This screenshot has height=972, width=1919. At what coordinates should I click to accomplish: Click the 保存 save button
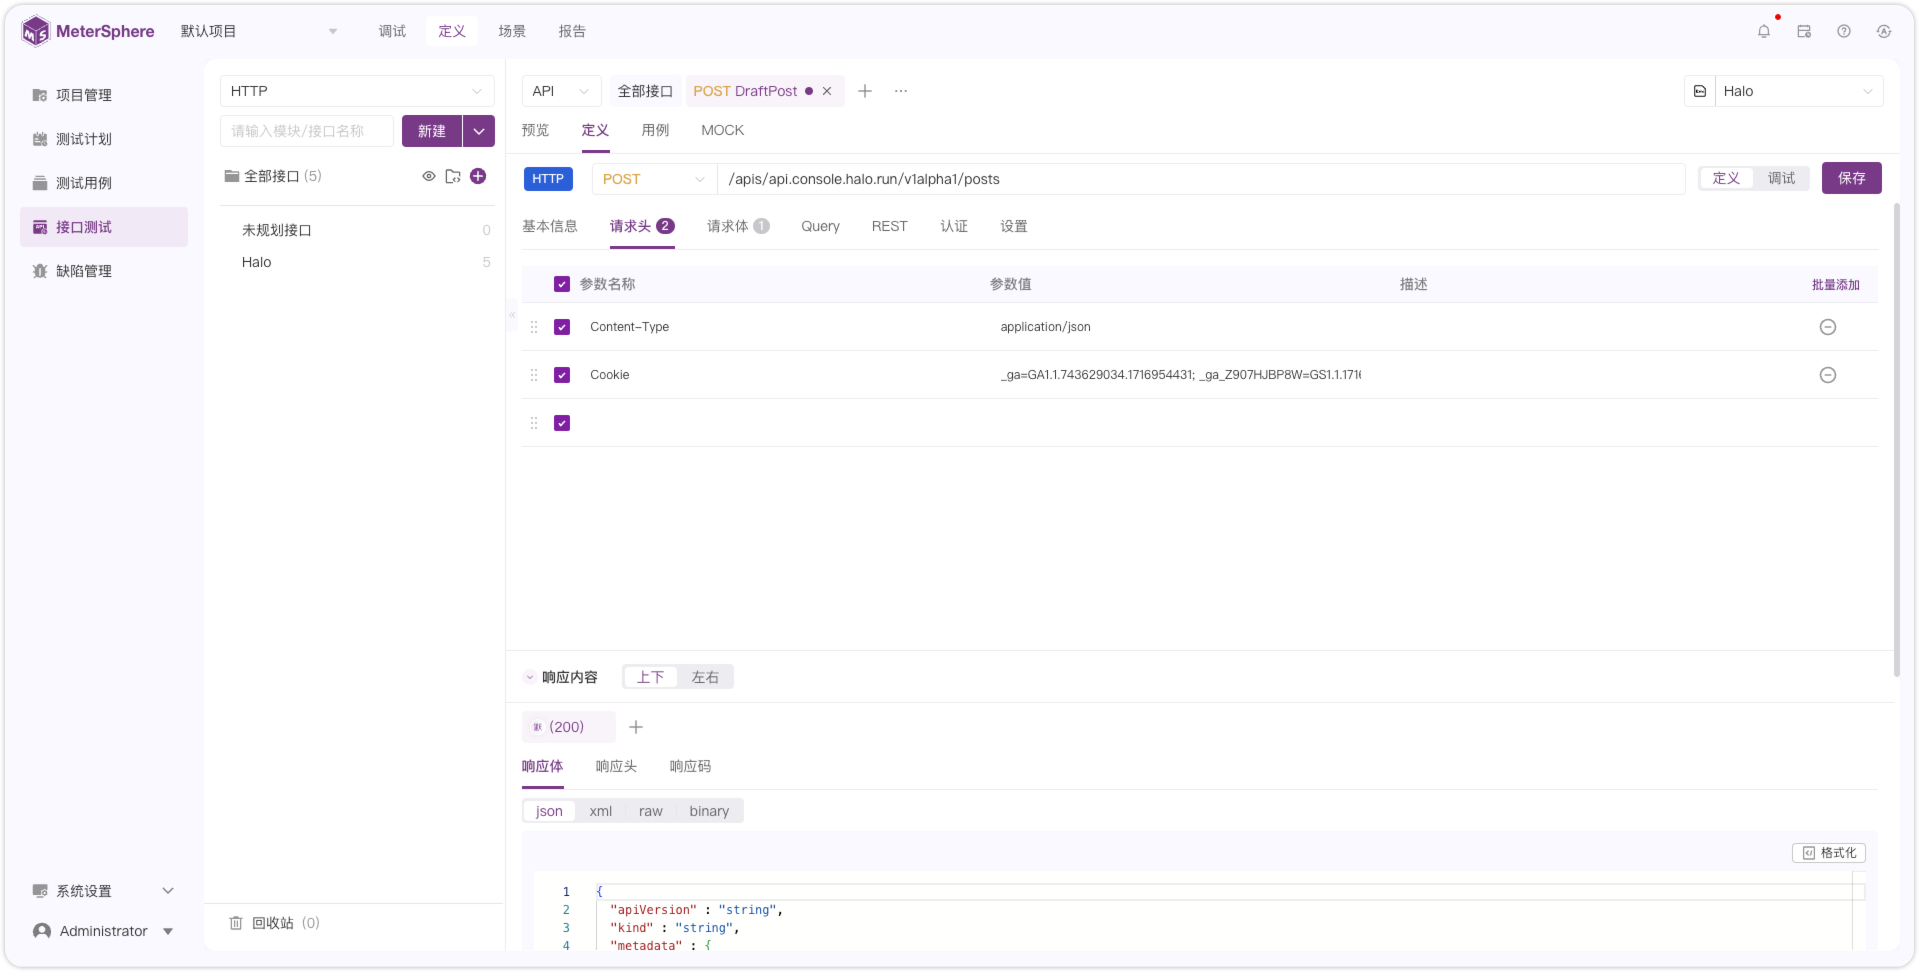click(x=1851, y=178)
